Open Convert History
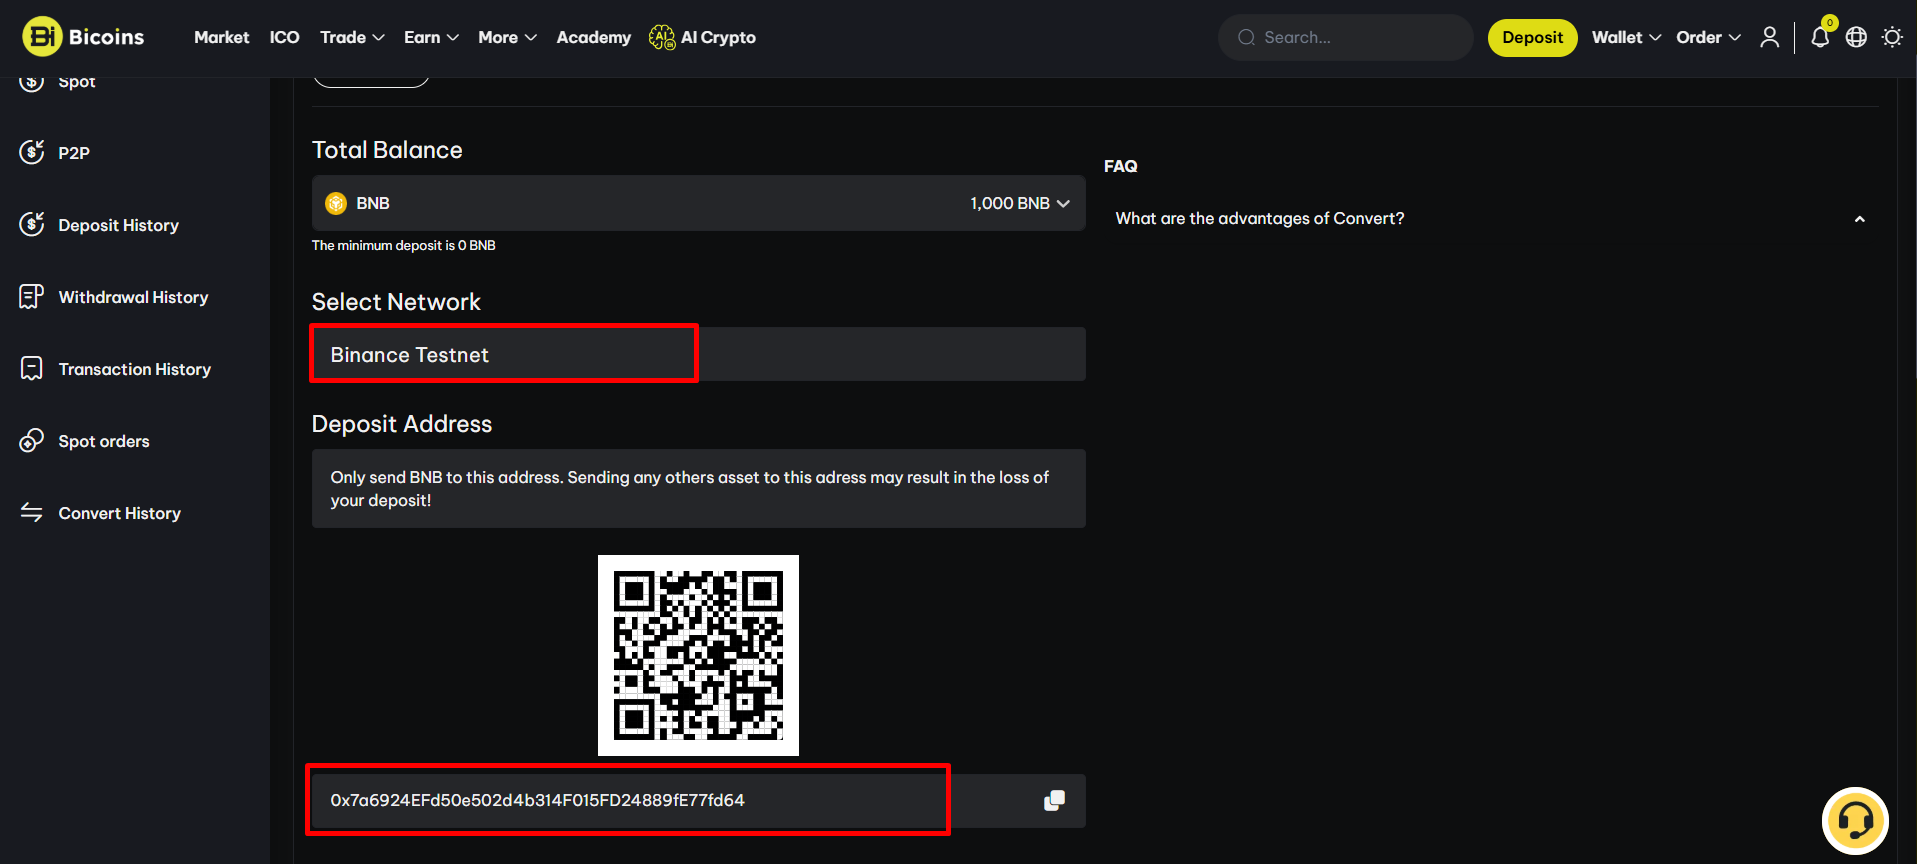1917x864 pixels. (x=119, y=513)
